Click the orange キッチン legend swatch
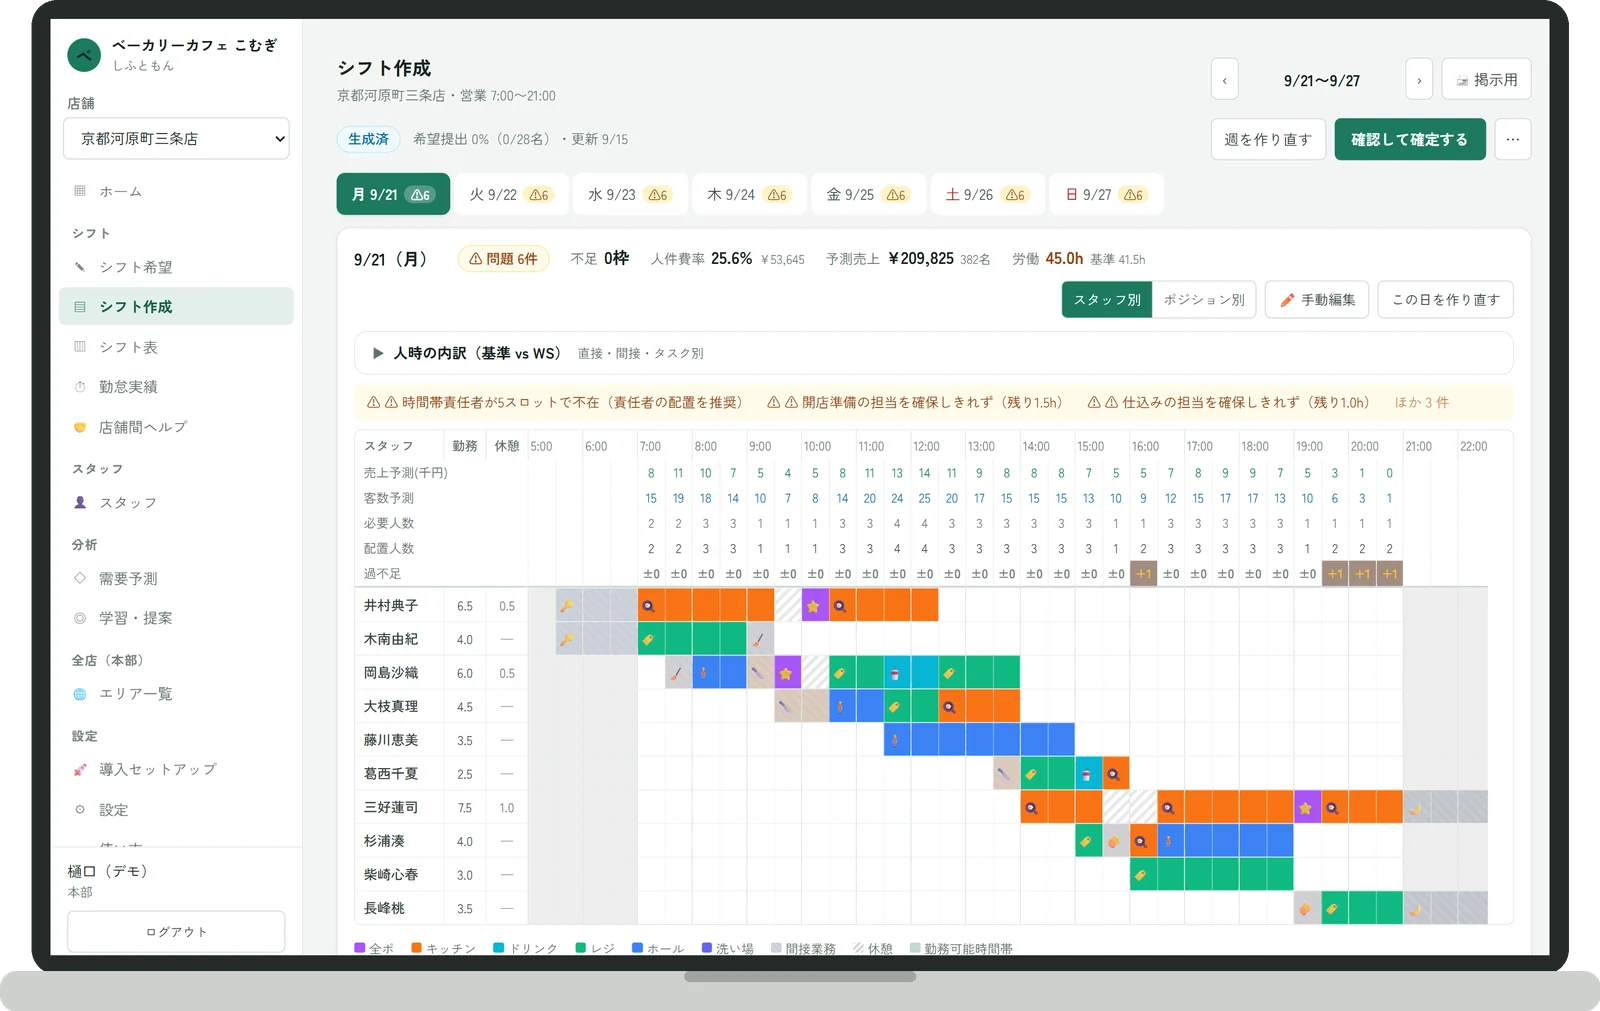Screen dimensions: 1600x1011 pos(416,948)
